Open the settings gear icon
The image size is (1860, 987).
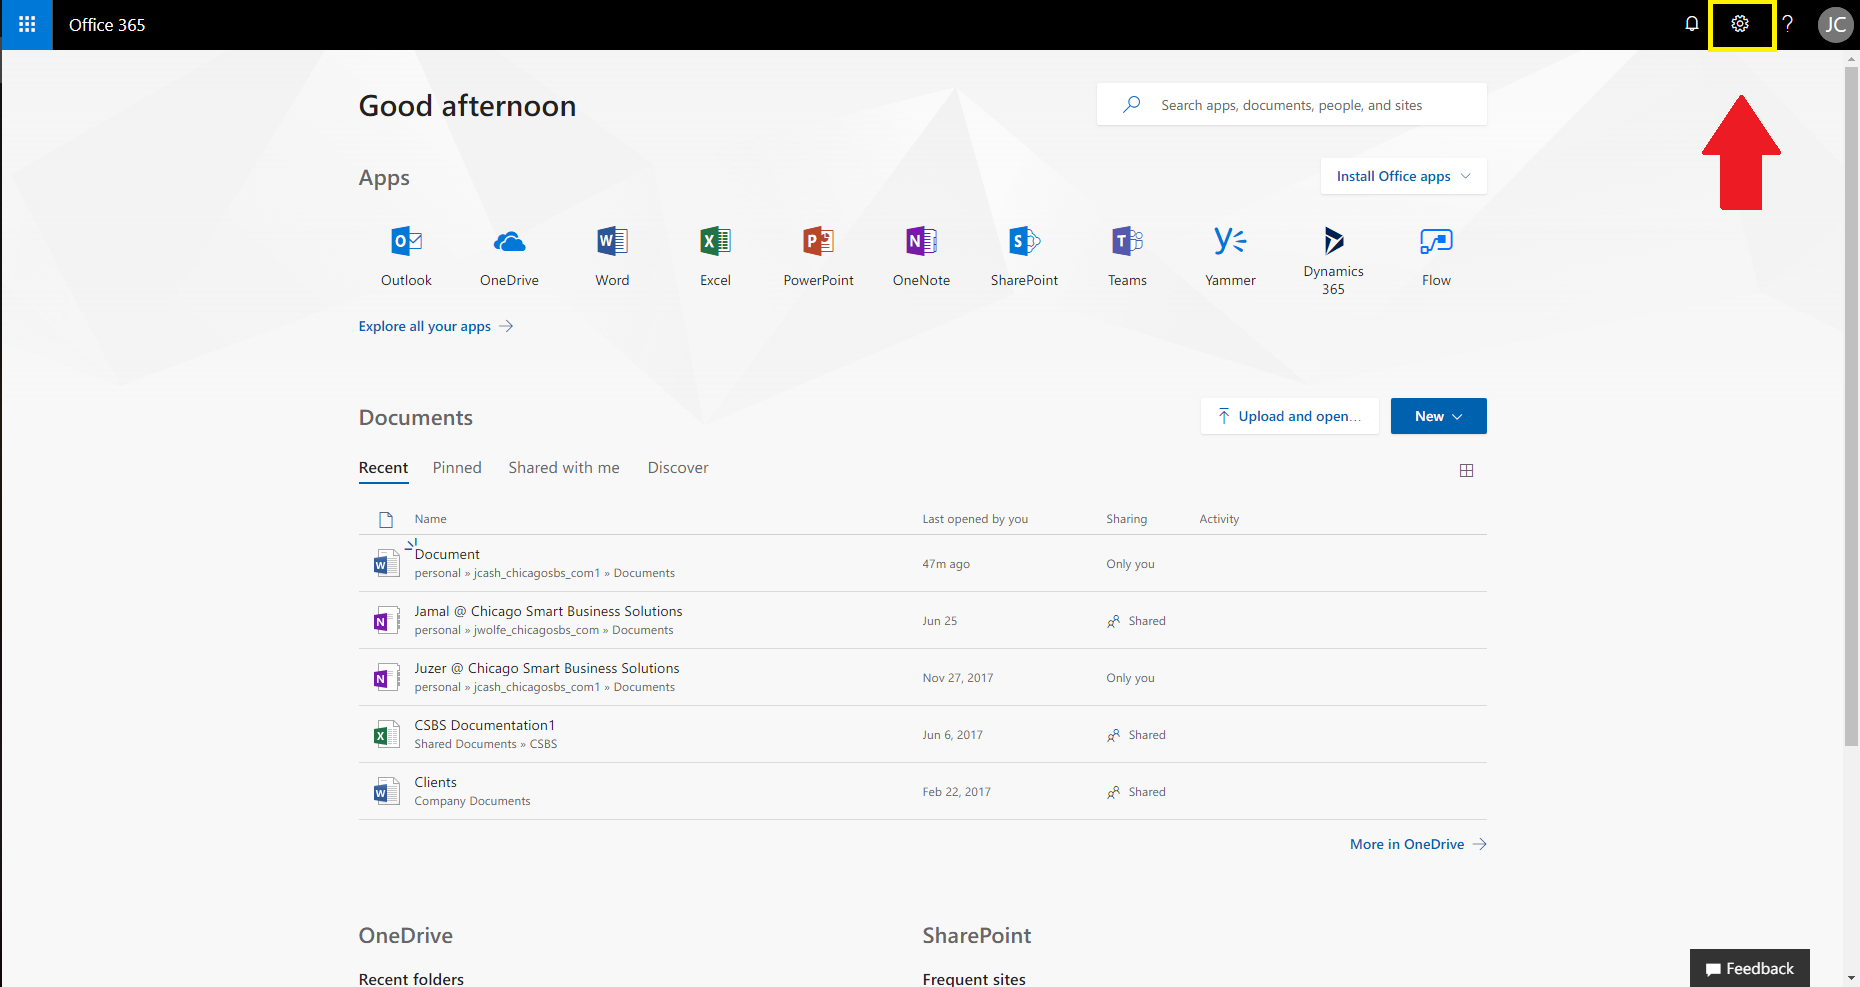[1740, 24]
